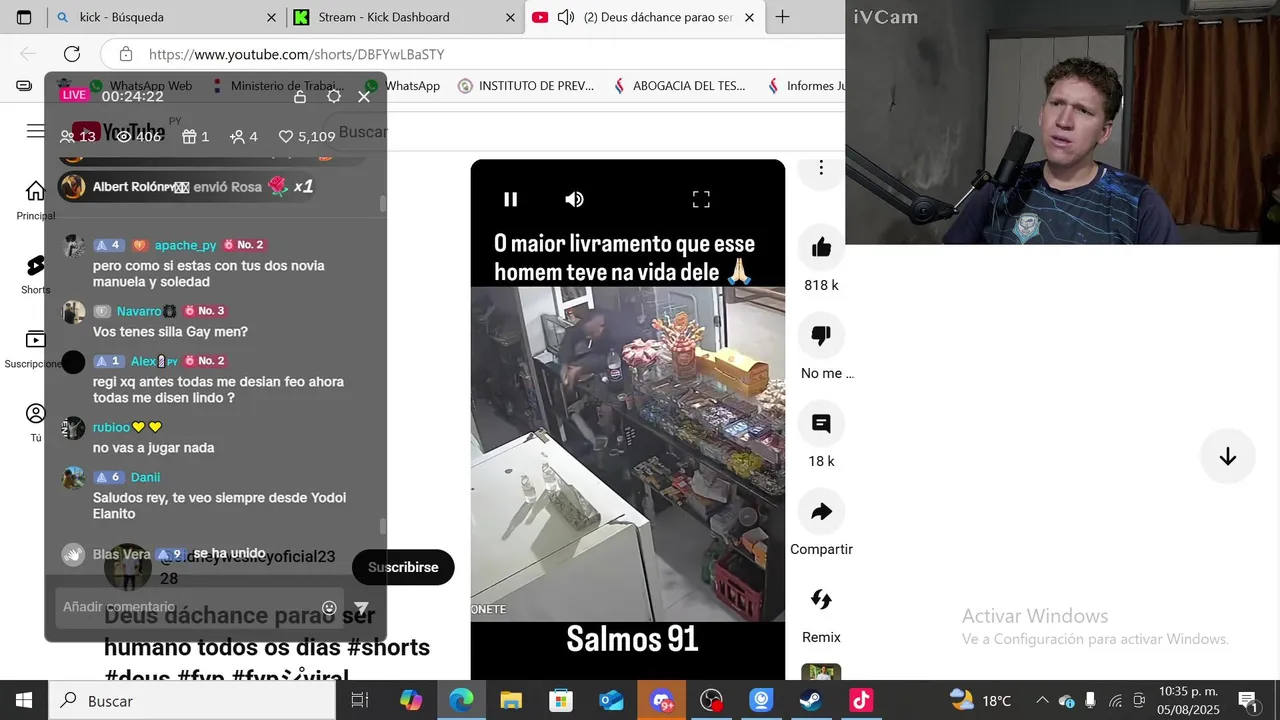Open live overlay settings icon
1280x720 pixels.
tap(334, 96)
